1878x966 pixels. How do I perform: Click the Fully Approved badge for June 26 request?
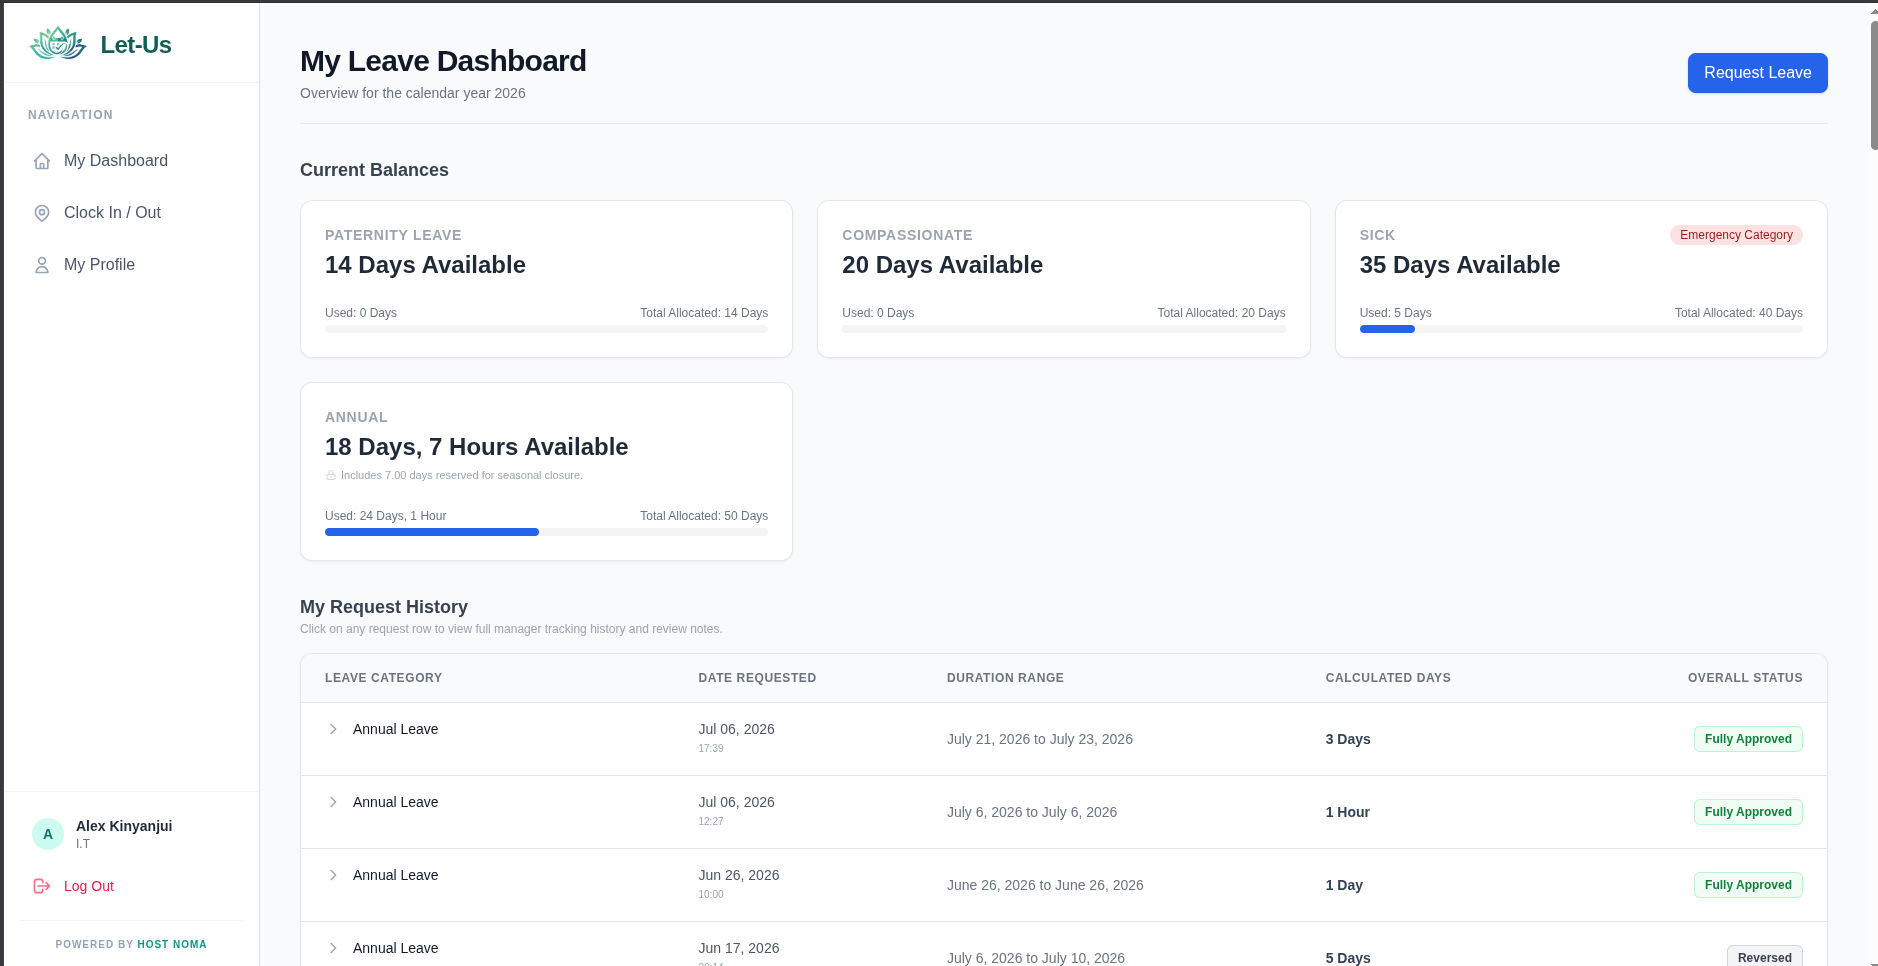click(x=1748, y=885)
